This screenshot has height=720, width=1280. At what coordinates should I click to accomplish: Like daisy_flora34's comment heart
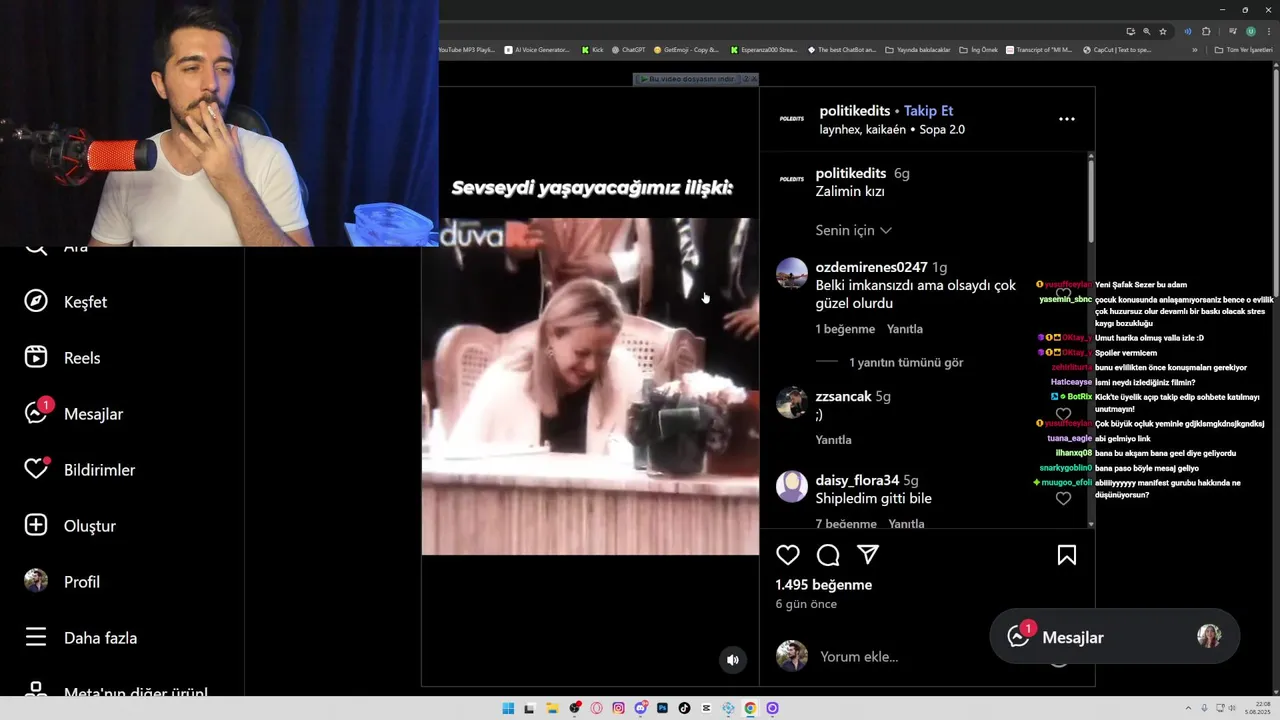(x=1064, y=498)
